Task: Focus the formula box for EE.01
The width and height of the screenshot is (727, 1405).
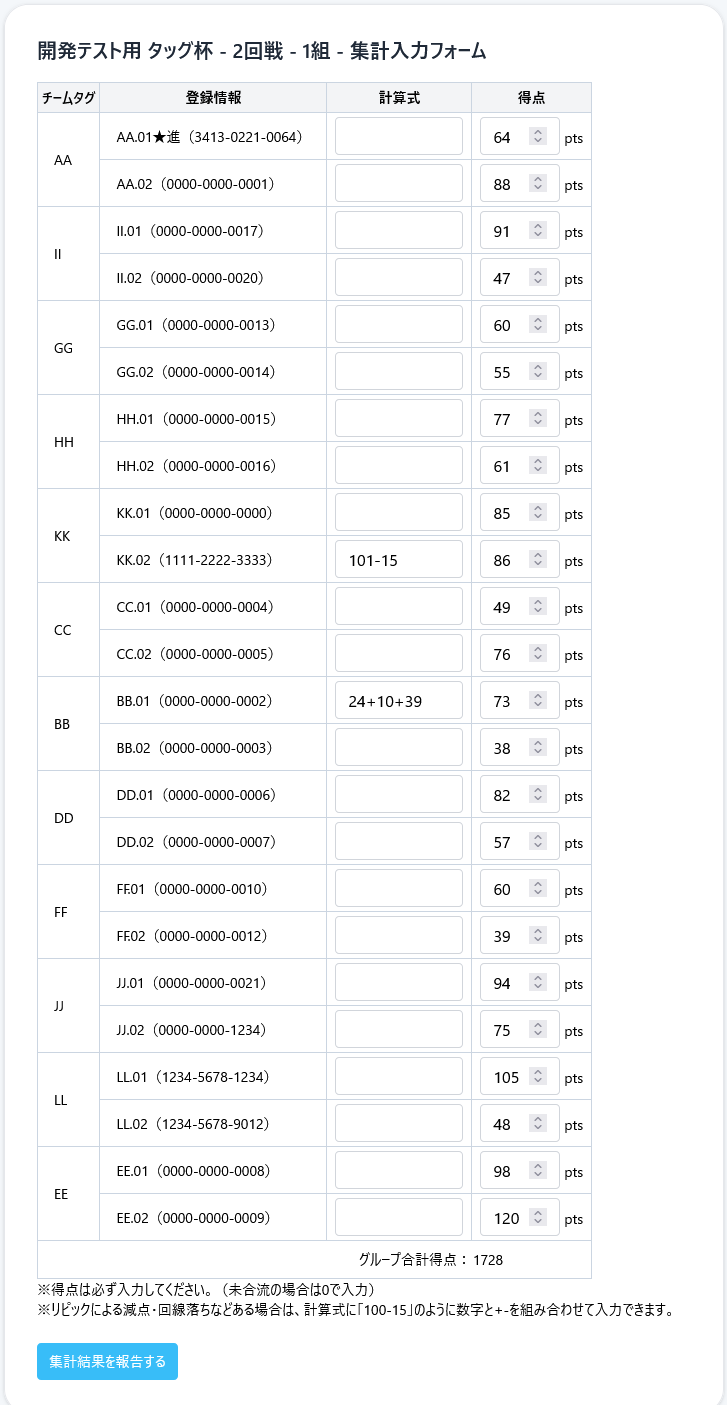Action: click(x=399, y=1170)
